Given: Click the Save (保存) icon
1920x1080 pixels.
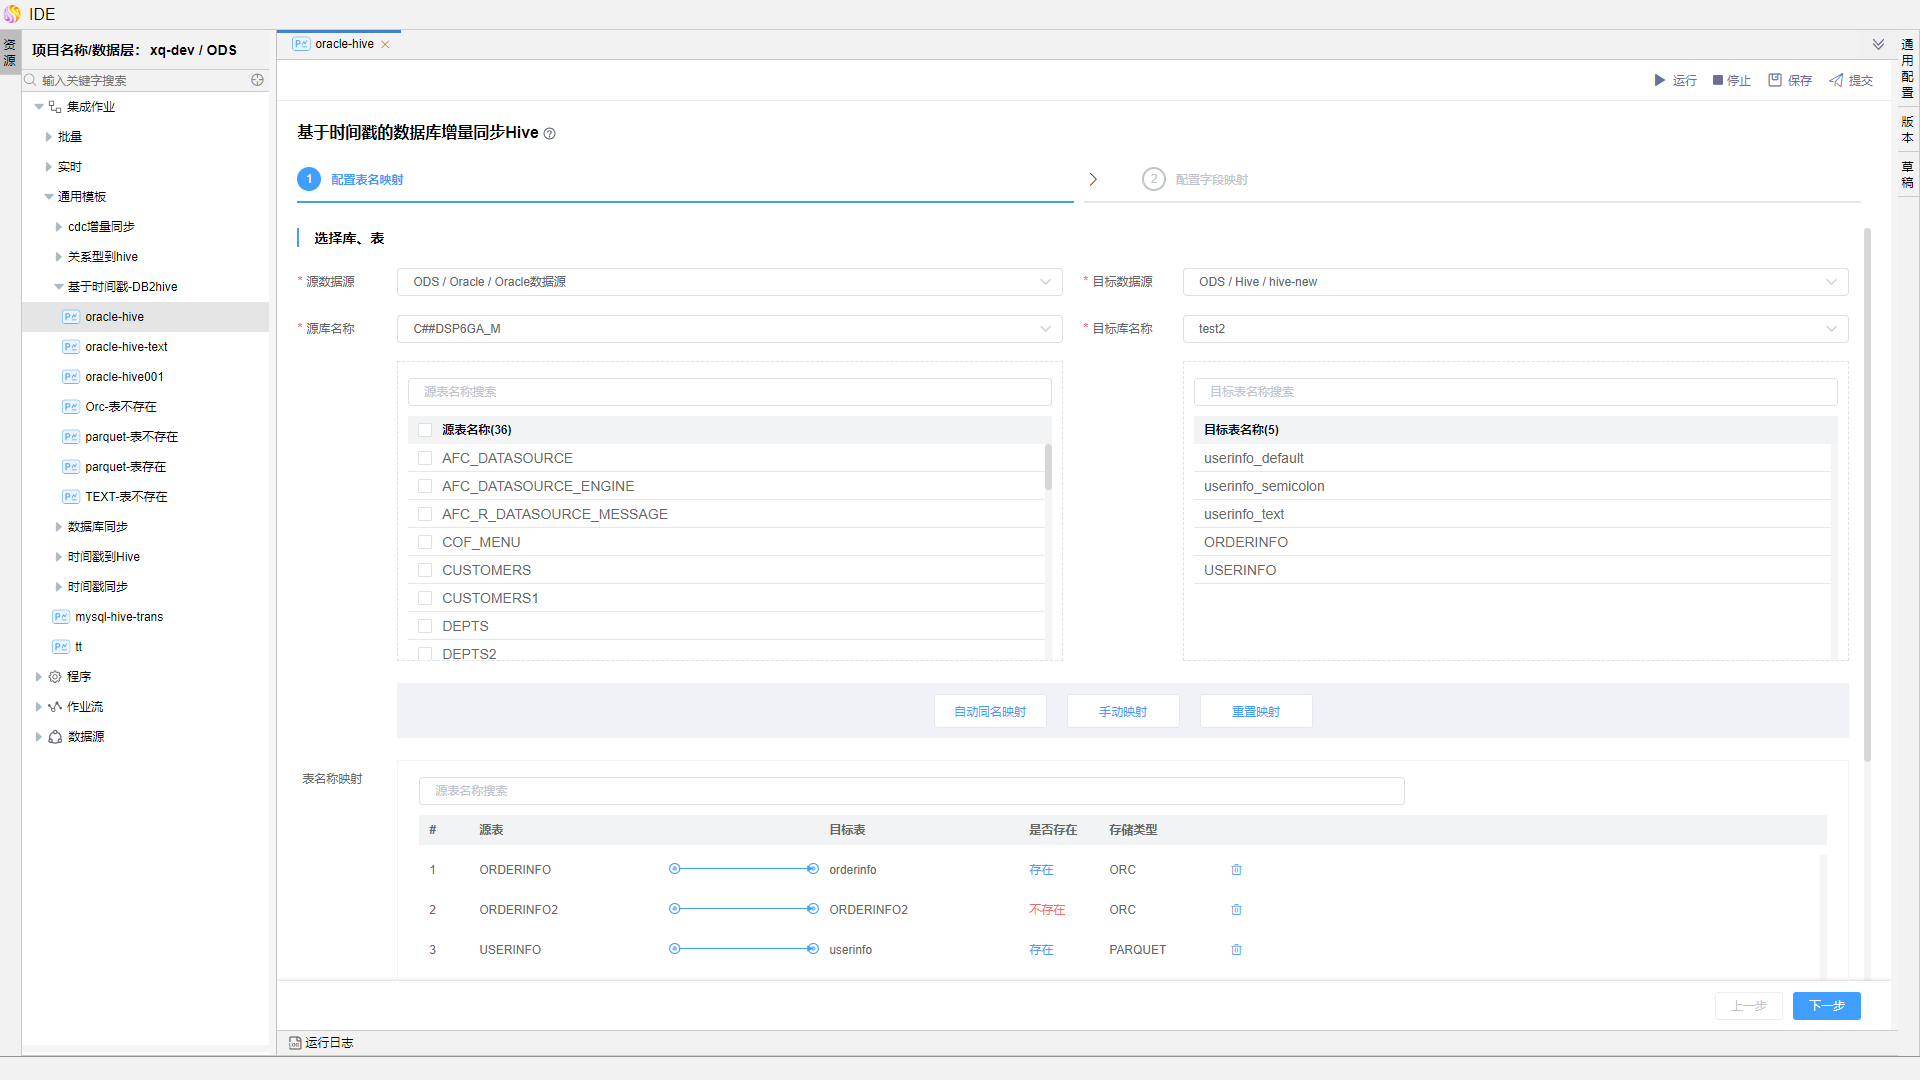Looking at the screenshot, I should point(1775,80).
